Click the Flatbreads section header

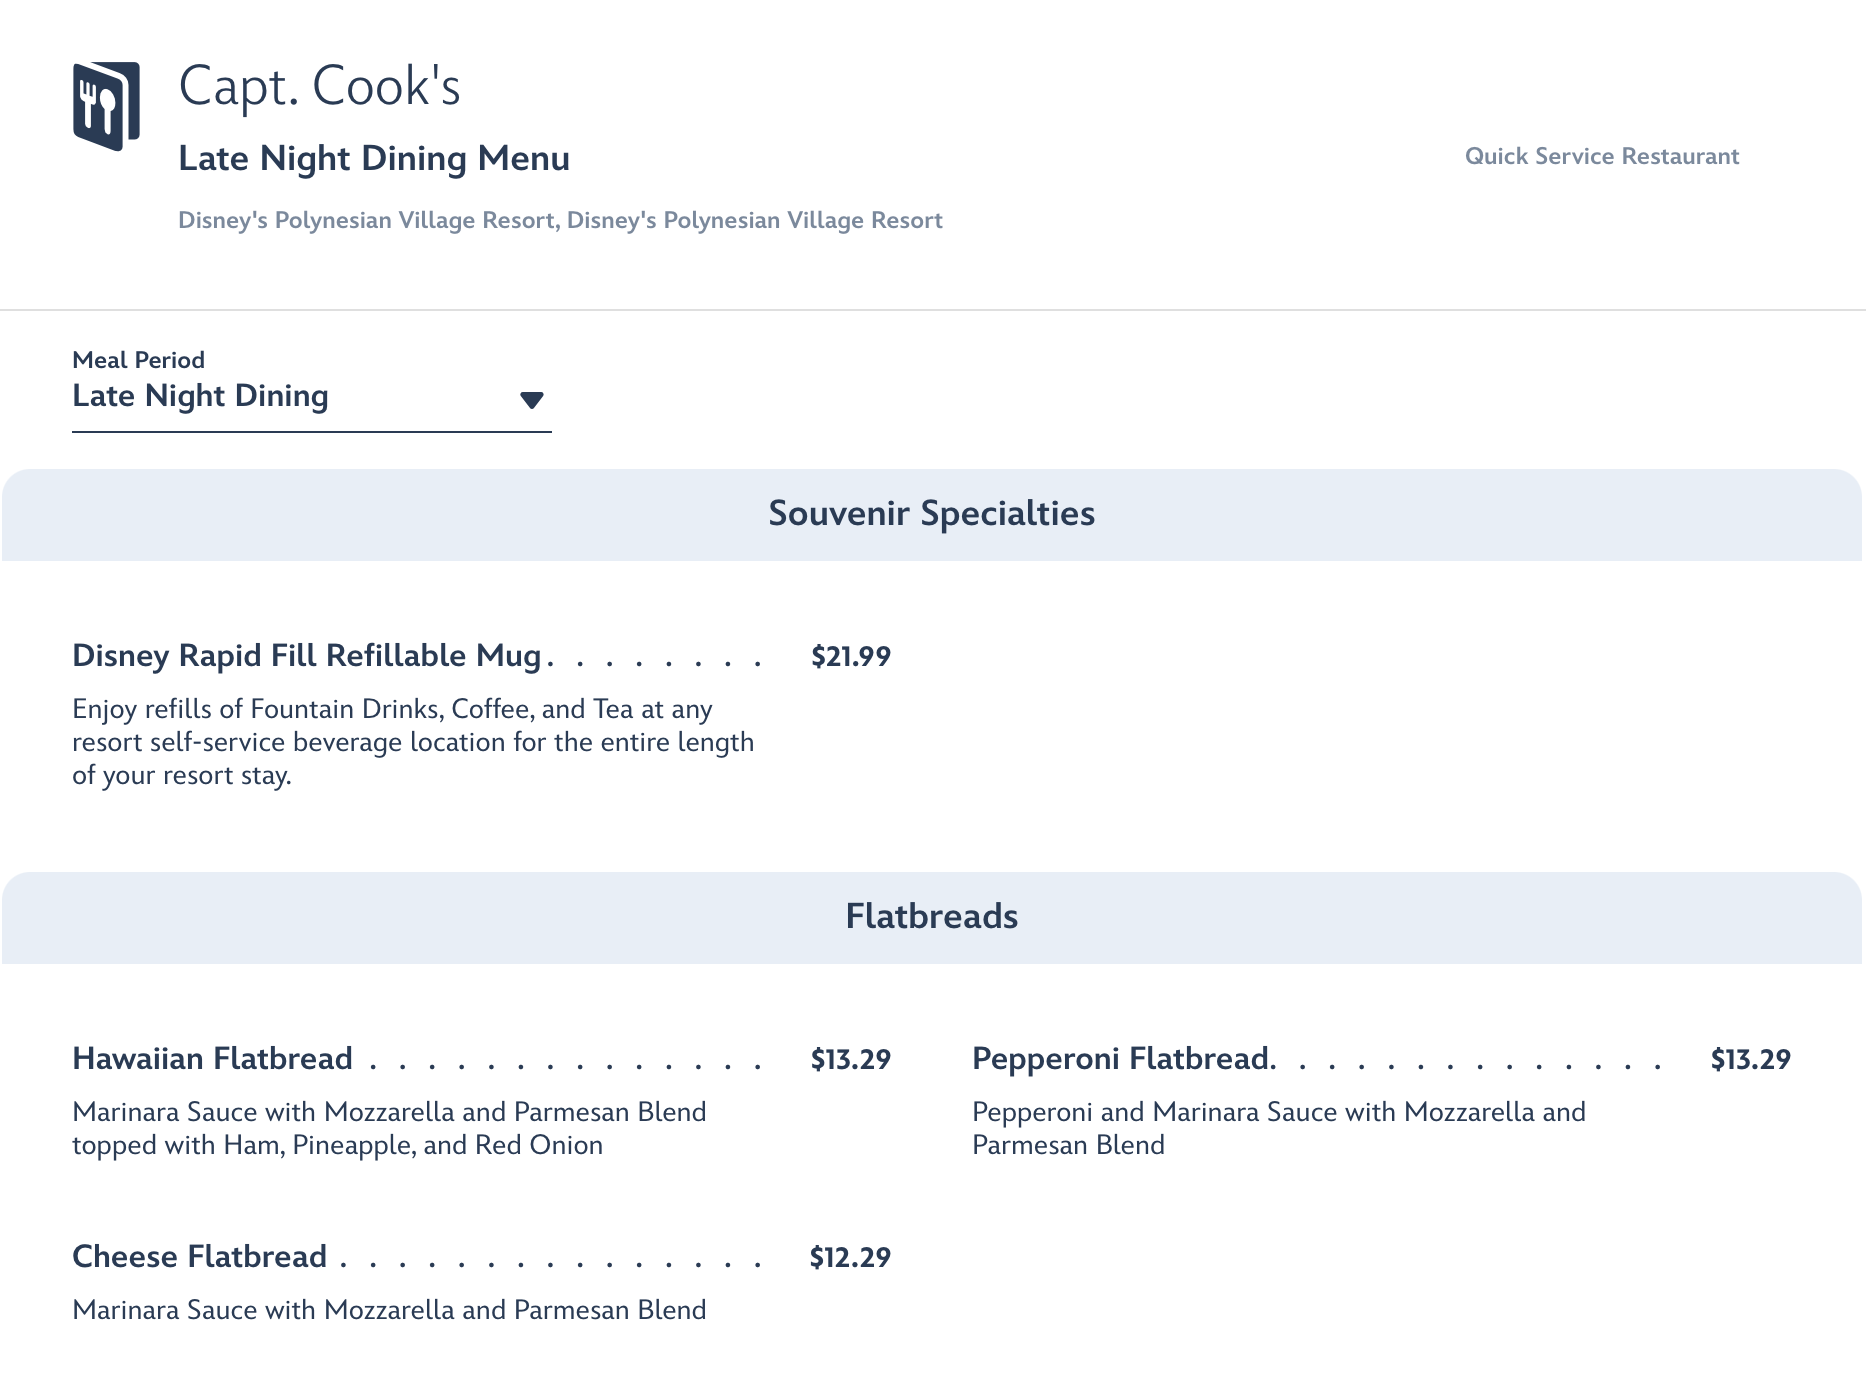coord(931,917)
